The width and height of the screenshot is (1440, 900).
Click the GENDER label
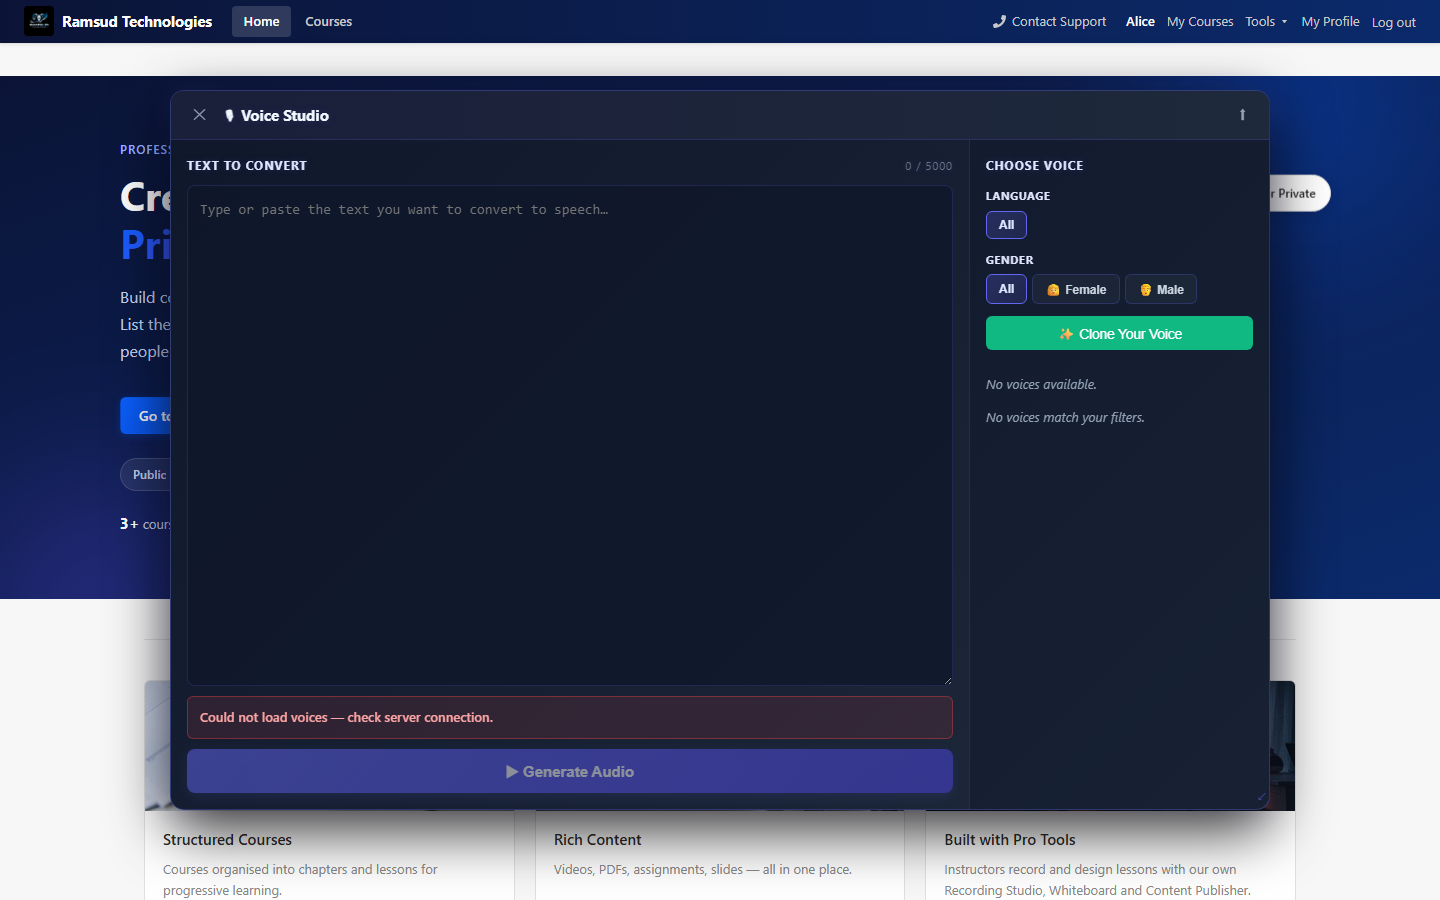(x=1010, y=260)
